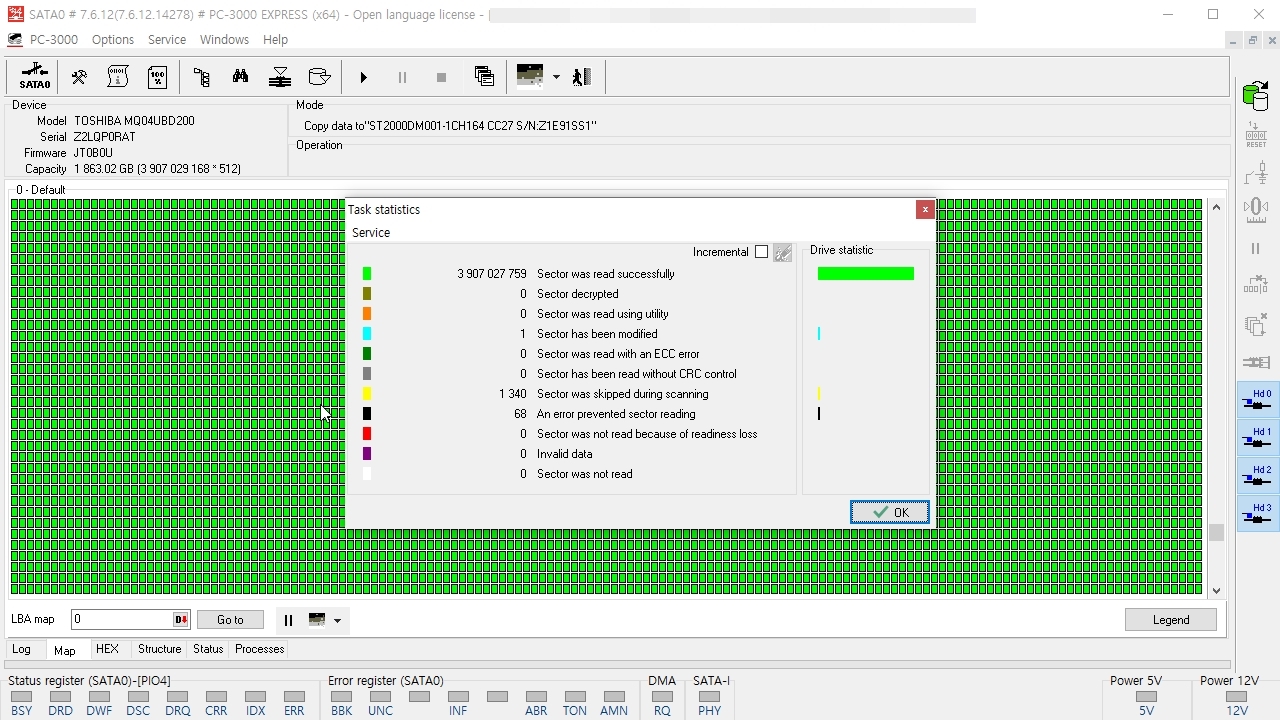
Task: Click the Legend button
Action: pyautogui.click(x=1170, y=620)
